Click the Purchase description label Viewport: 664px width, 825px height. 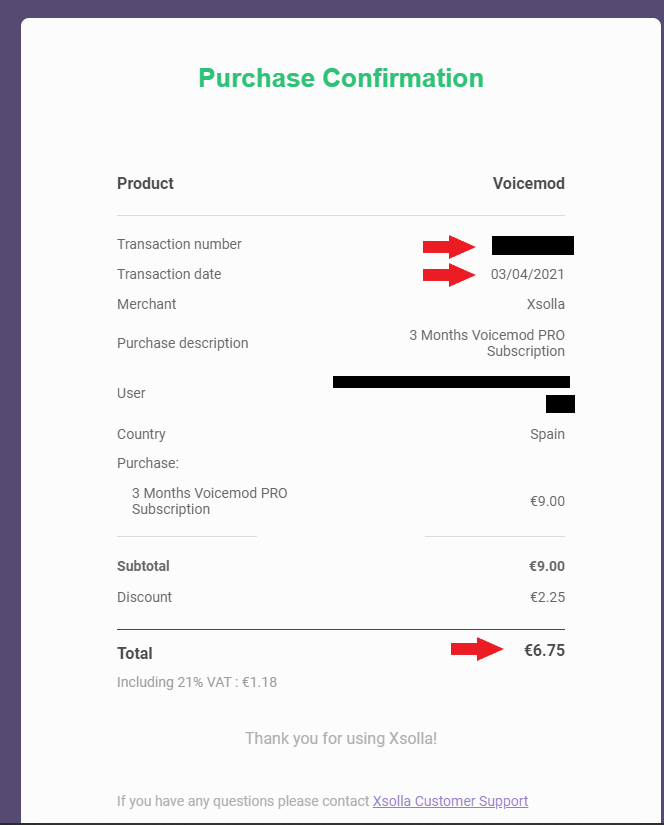pos(183,343)
